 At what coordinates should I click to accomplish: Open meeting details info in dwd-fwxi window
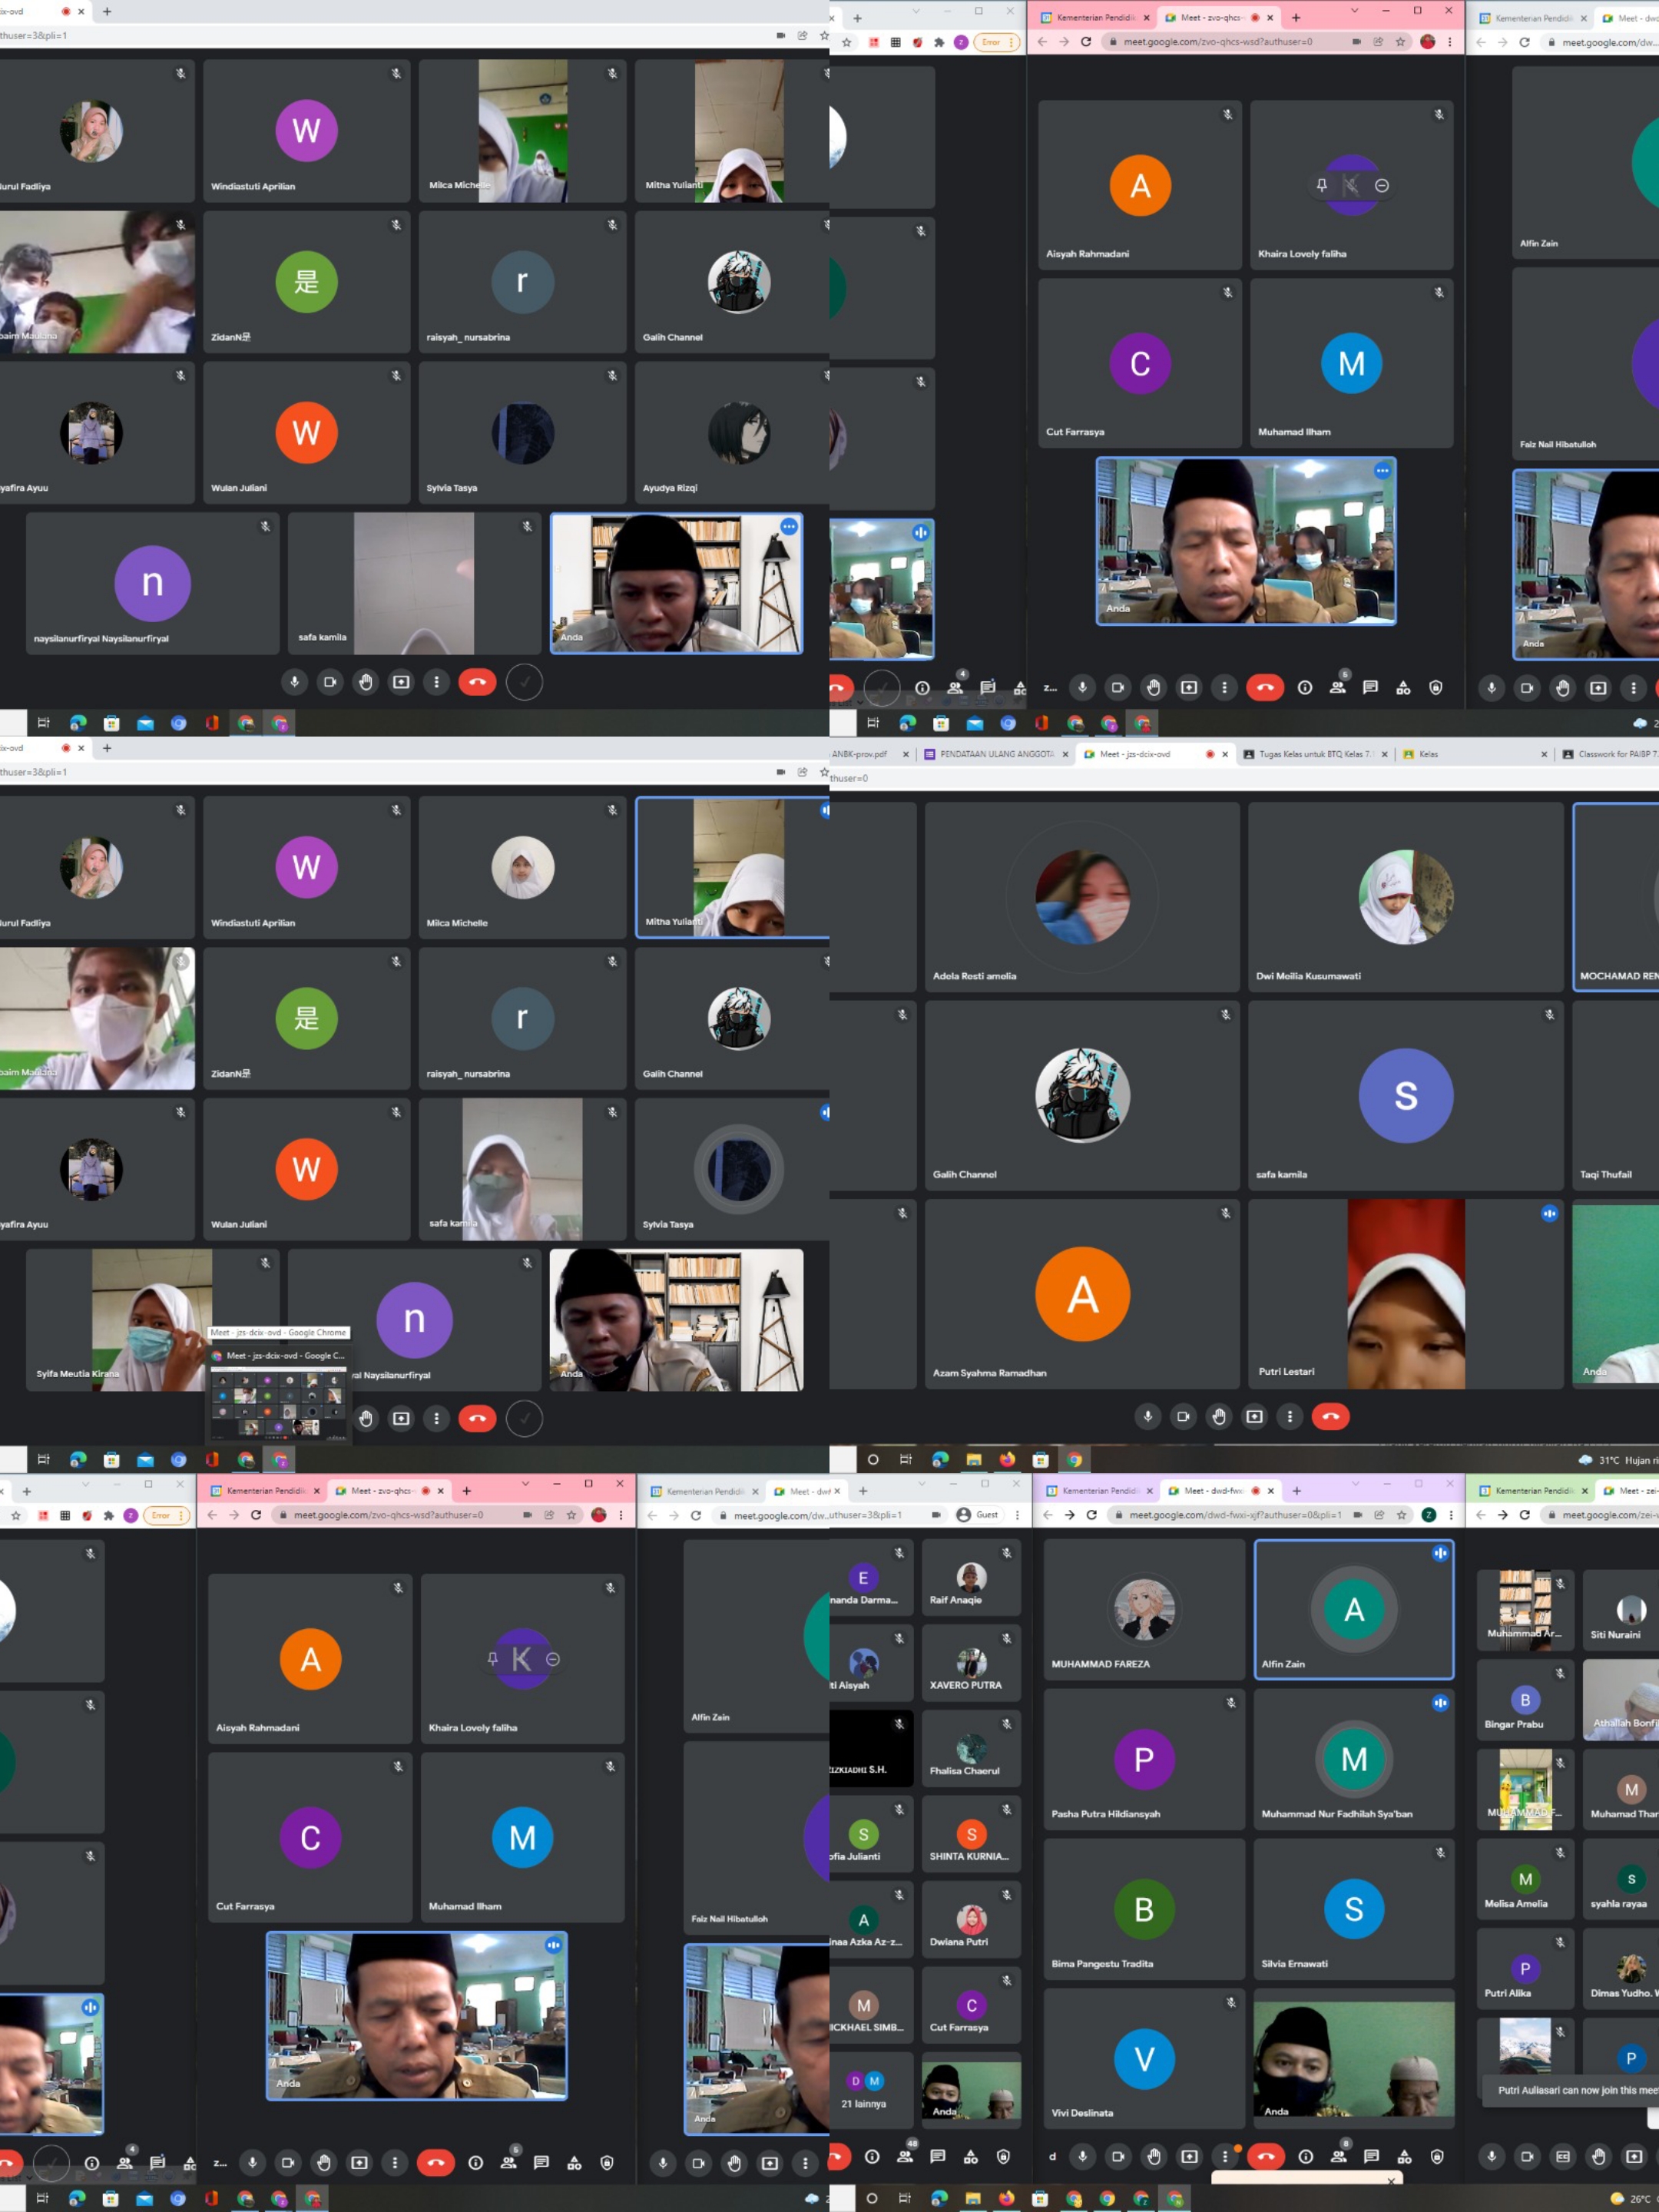coord(1305,2157)
